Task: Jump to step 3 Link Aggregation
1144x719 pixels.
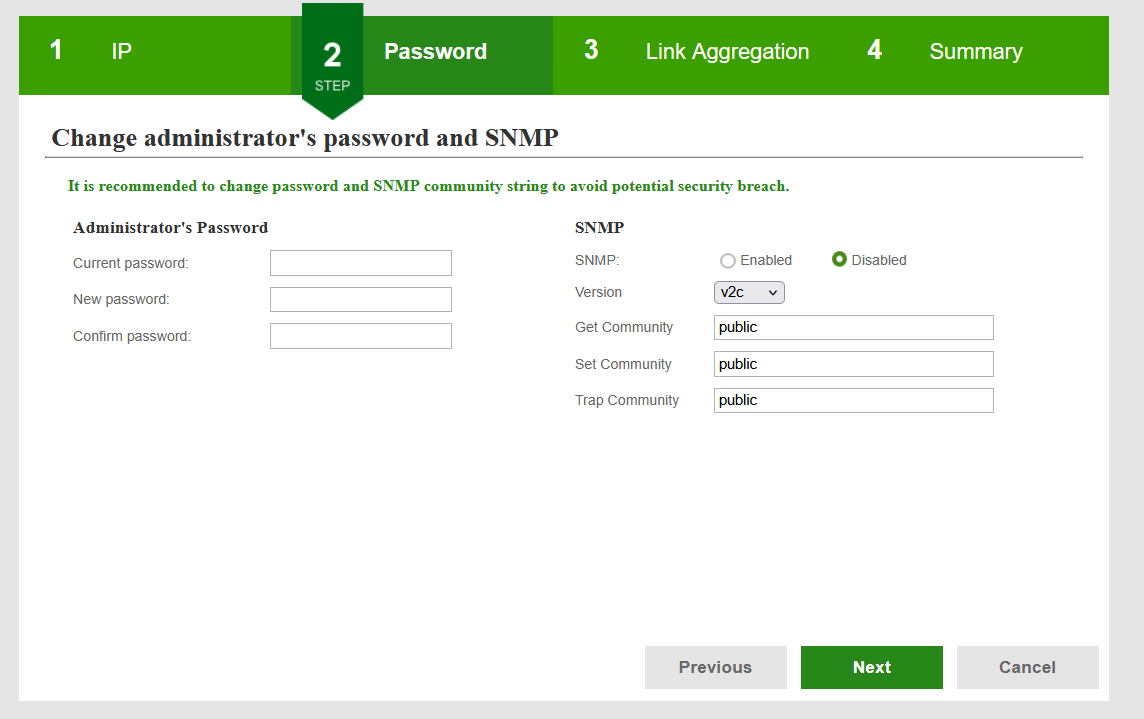Action: click(696, 55)
